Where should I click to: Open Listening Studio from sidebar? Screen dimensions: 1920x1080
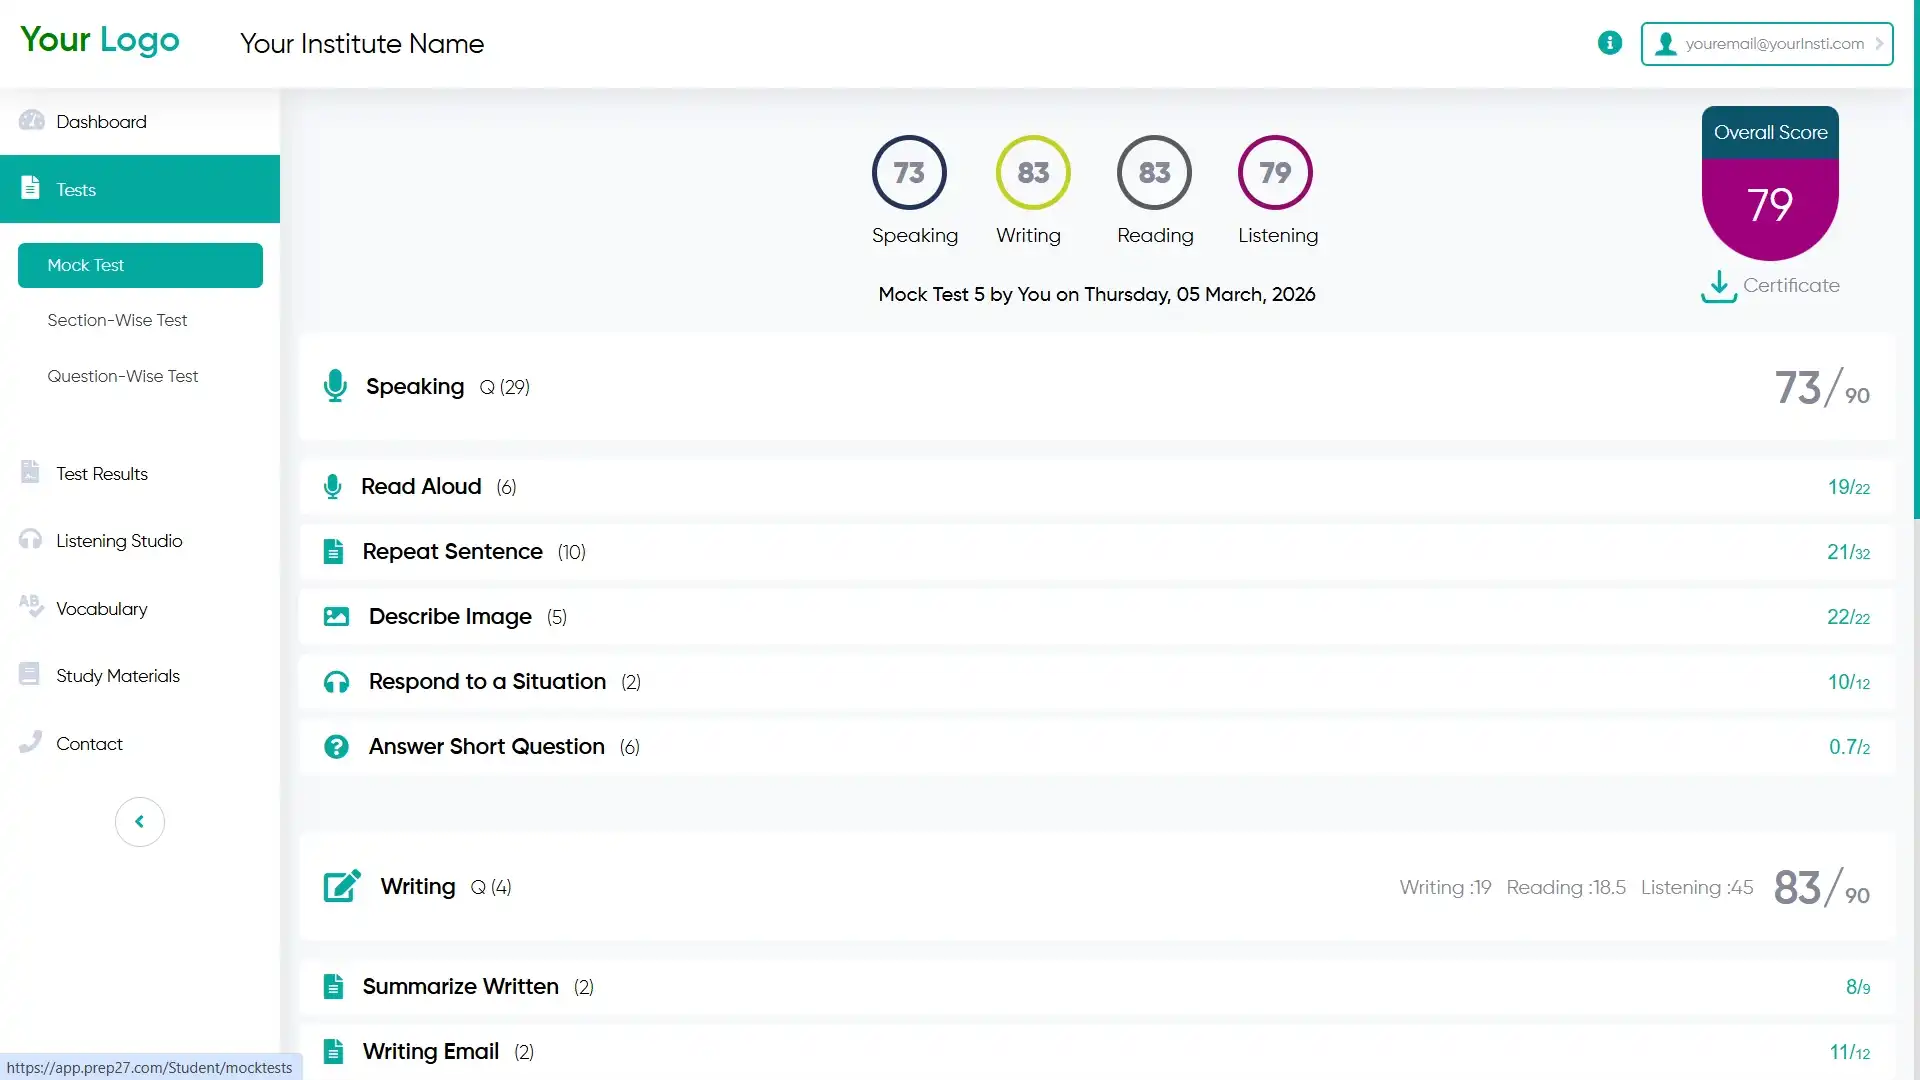pyautogui.click(x=118, y=541)
